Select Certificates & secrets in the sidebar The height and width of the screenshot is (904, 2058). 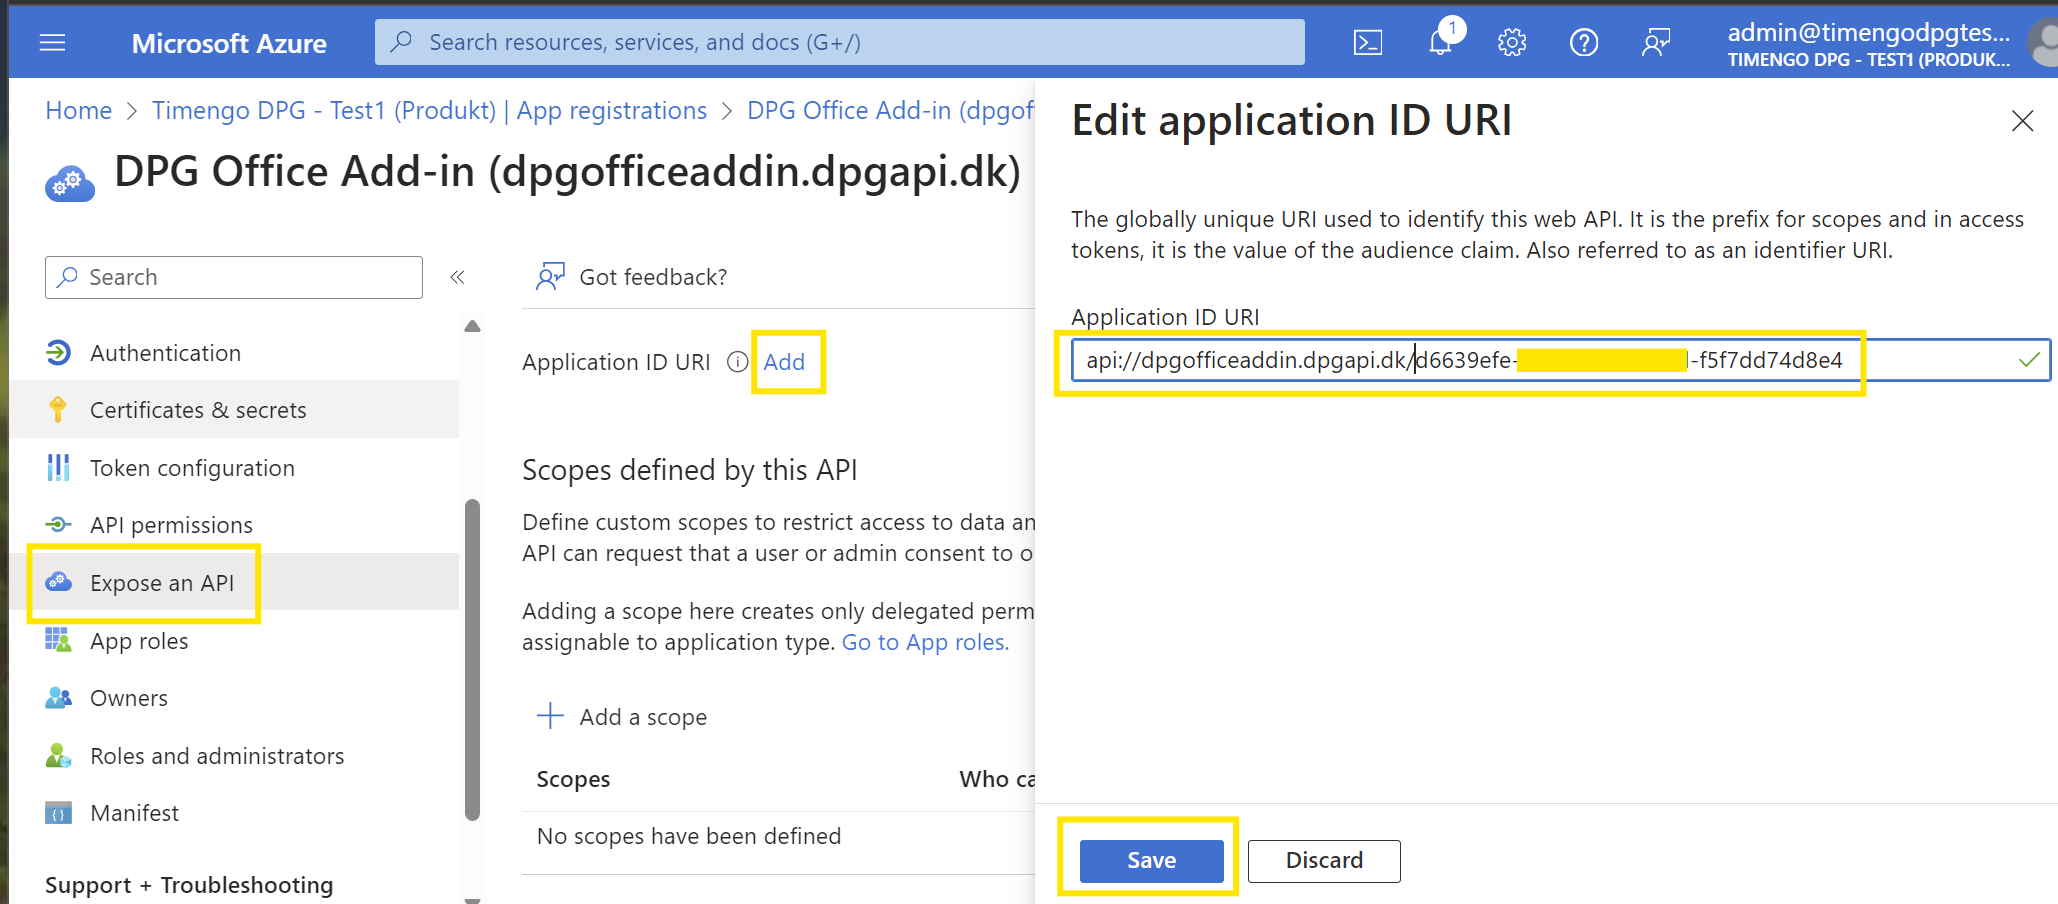(x=198, y=410)
